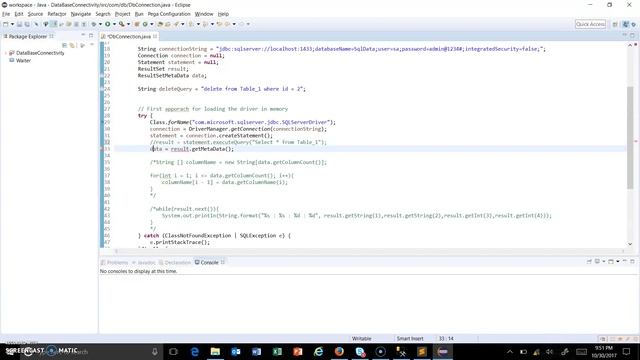Click the New Java Package icon
Image resolution: width=640 pixels, height=360 pixels.
click(138, 24)
